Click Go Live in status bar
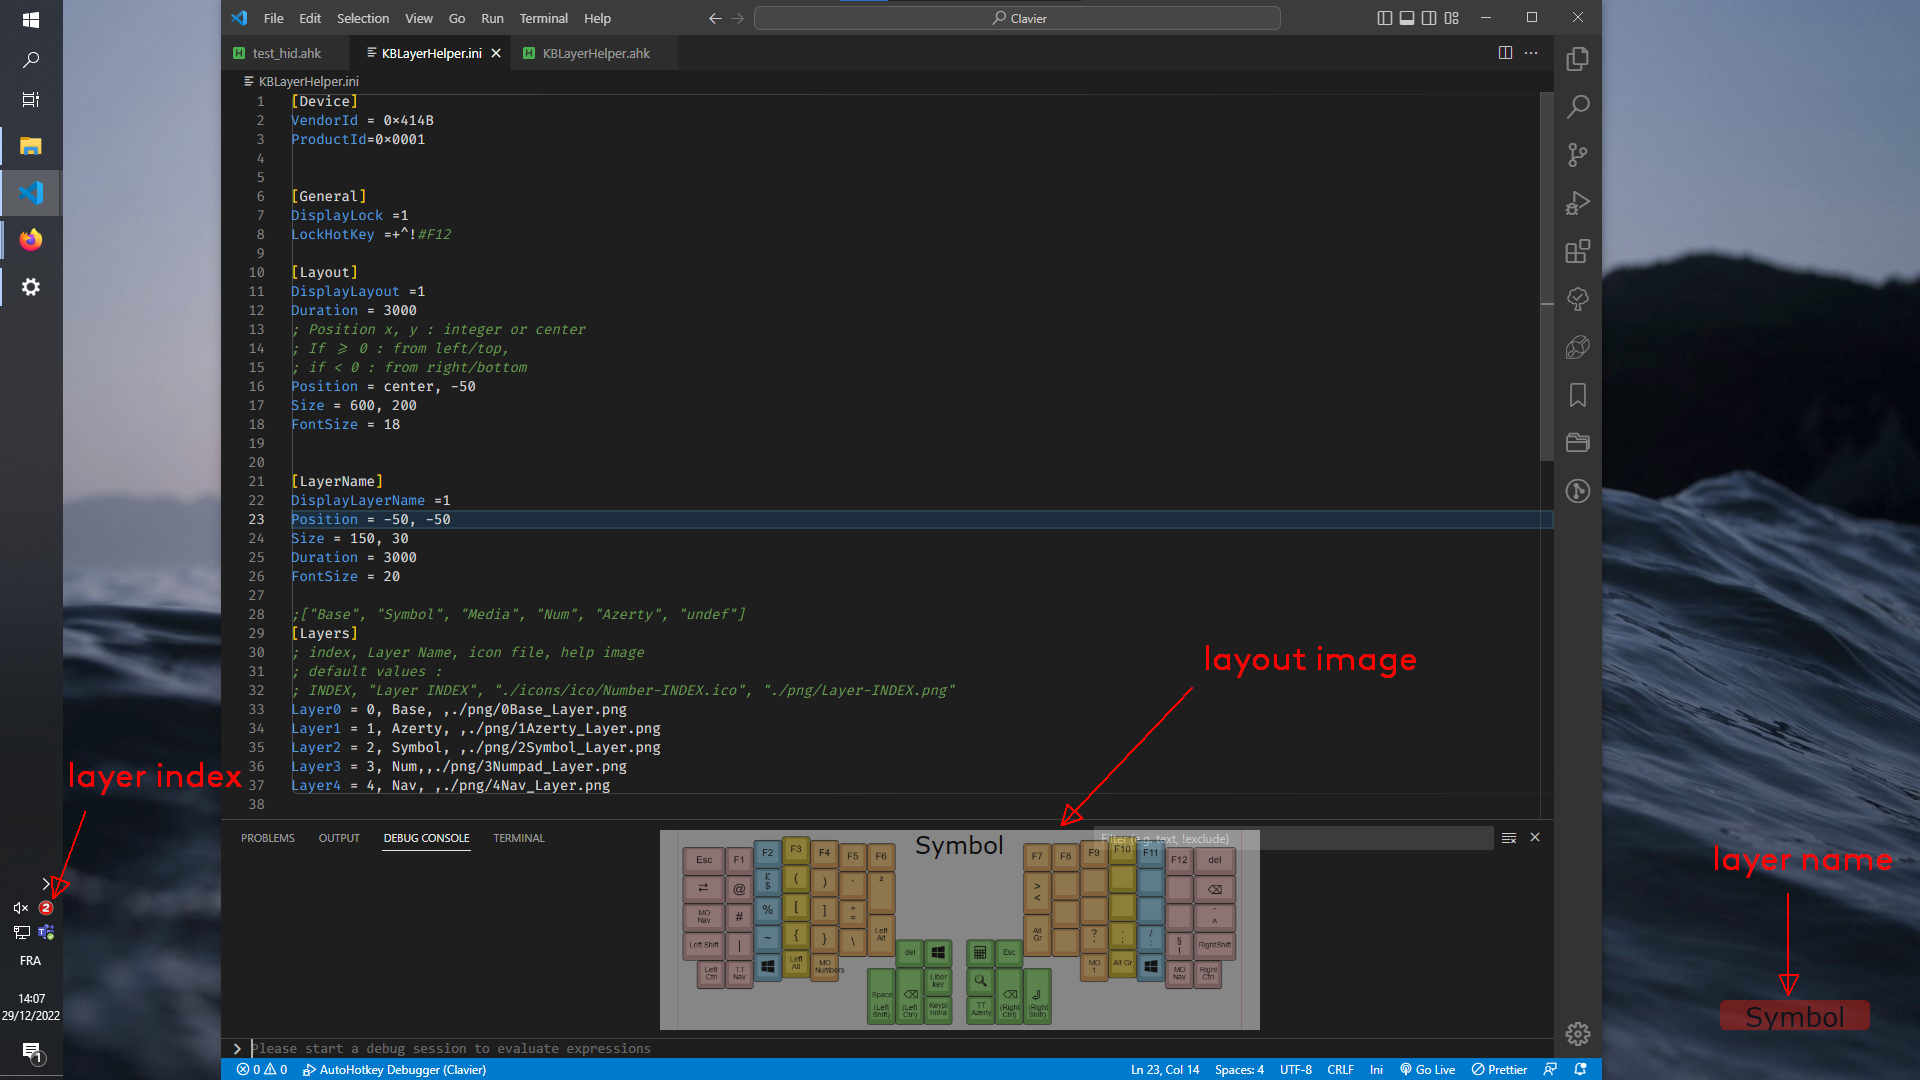 pos(1427,1069)
